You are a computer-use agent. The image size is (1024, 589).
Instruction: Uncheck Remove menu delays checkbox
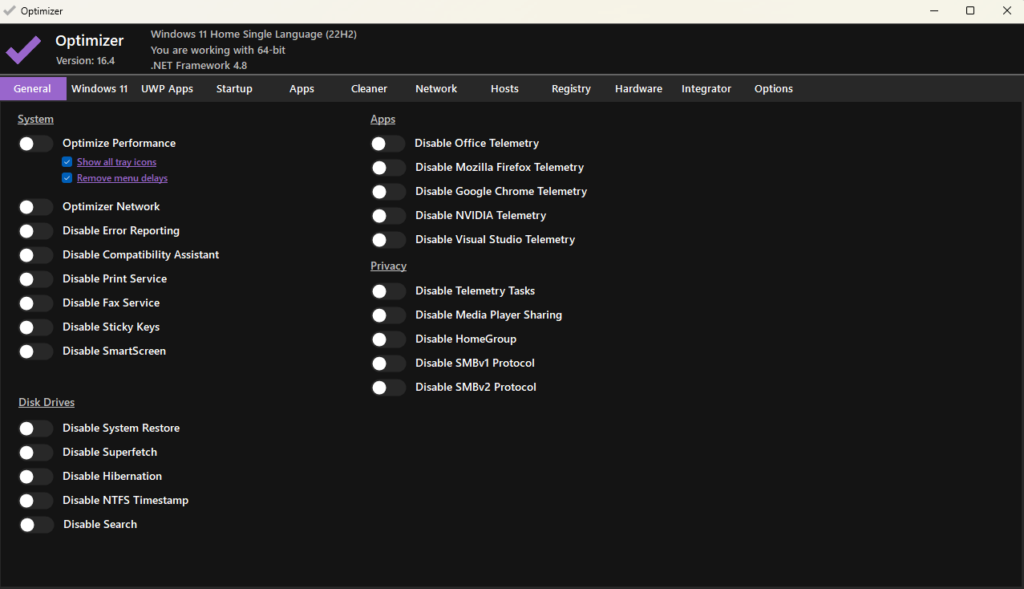[x=67, y=178]
